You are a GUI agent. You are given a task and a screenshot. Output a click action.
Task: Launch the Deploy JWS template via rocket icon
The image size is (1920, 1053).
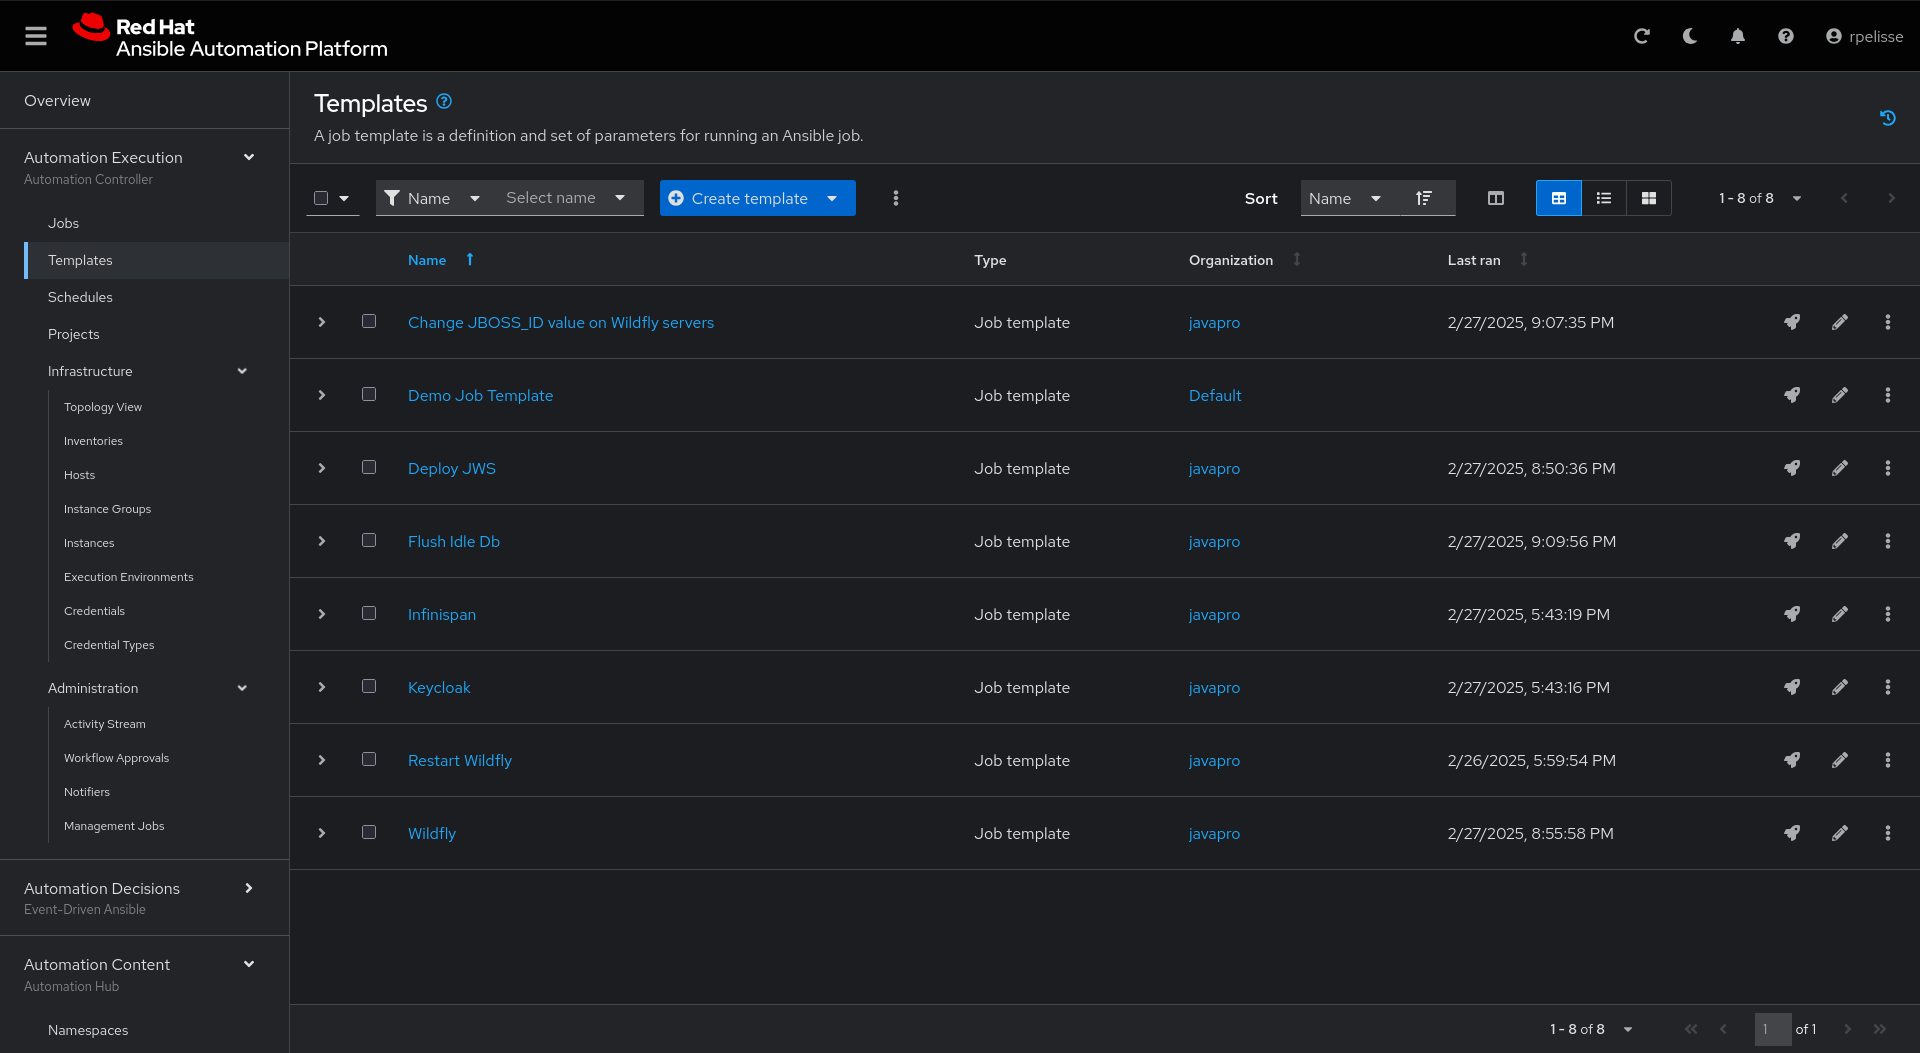1792,468
